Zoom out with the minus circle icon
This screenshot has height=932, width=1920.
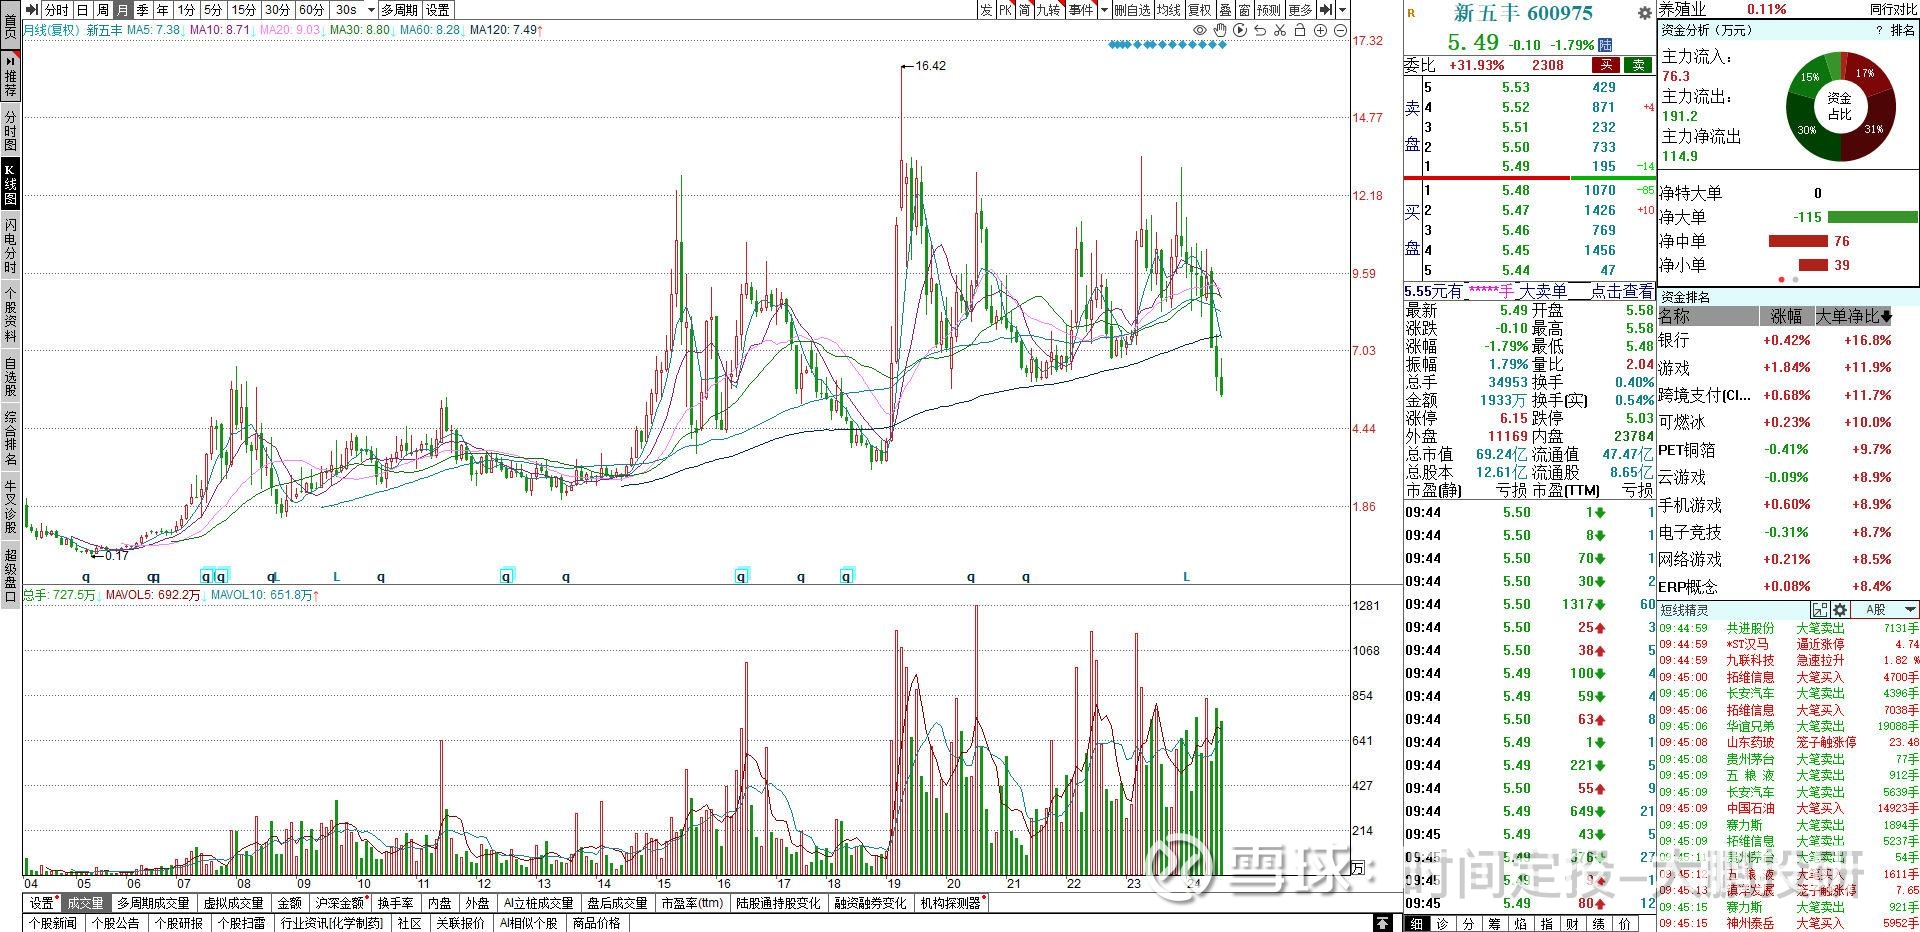tap(1340, 31)
